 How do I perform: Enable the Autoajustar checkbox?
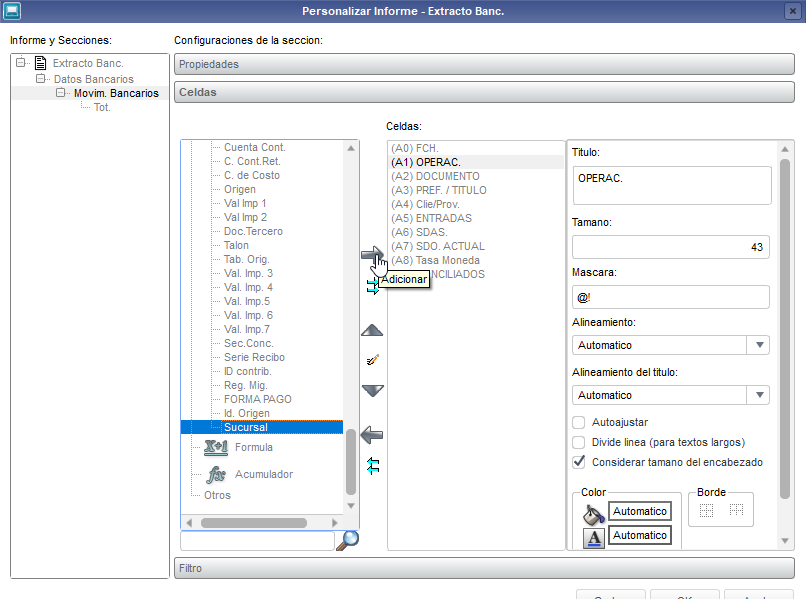579,423
